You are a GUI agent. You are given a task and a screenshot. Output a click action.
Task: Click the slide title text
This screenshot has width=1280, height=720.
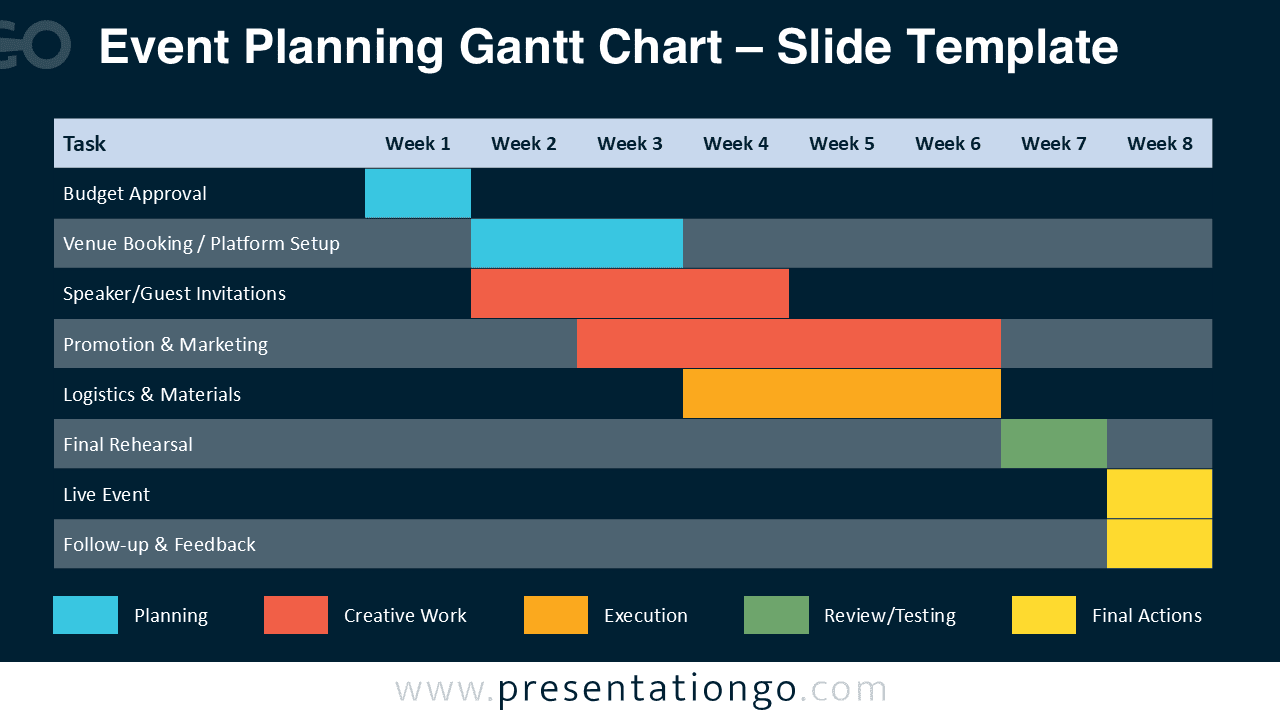point(608,47)
